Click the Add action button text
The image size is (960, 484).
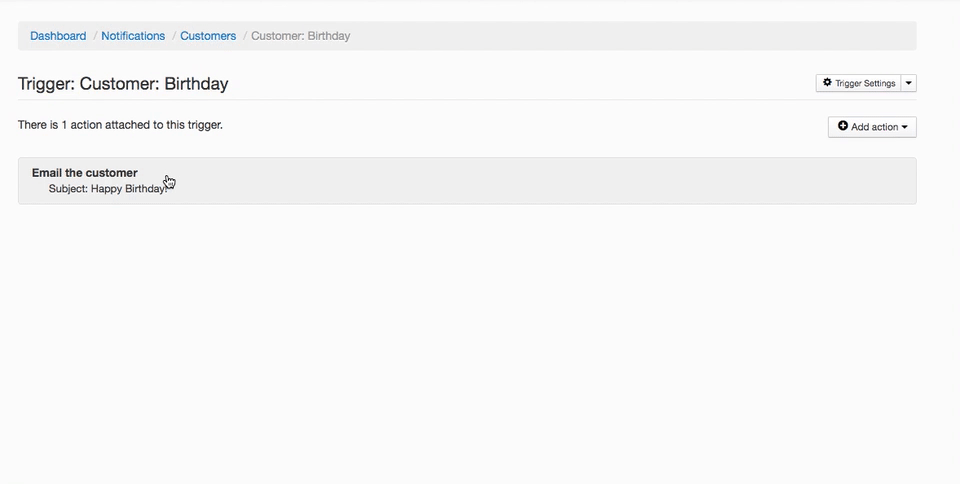point(874,127)
